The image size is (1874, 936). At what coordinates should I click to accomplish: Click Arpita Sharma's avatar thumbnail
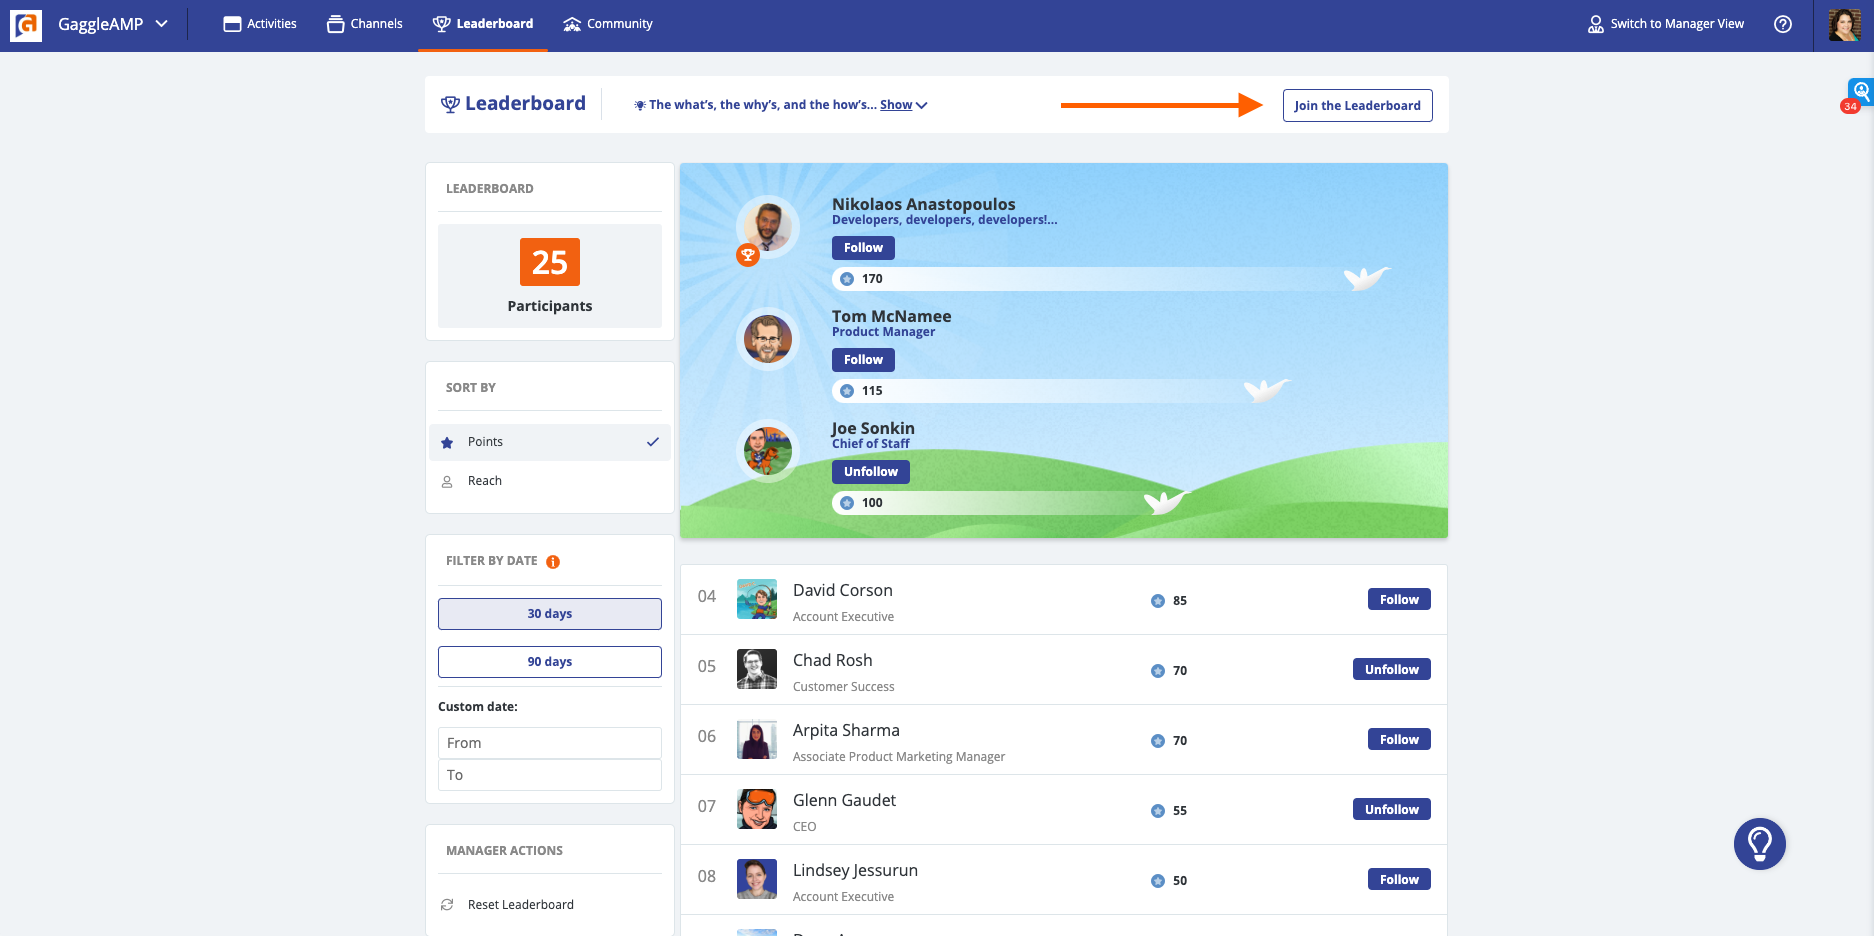pyautogui.click(x=757, y=739)
